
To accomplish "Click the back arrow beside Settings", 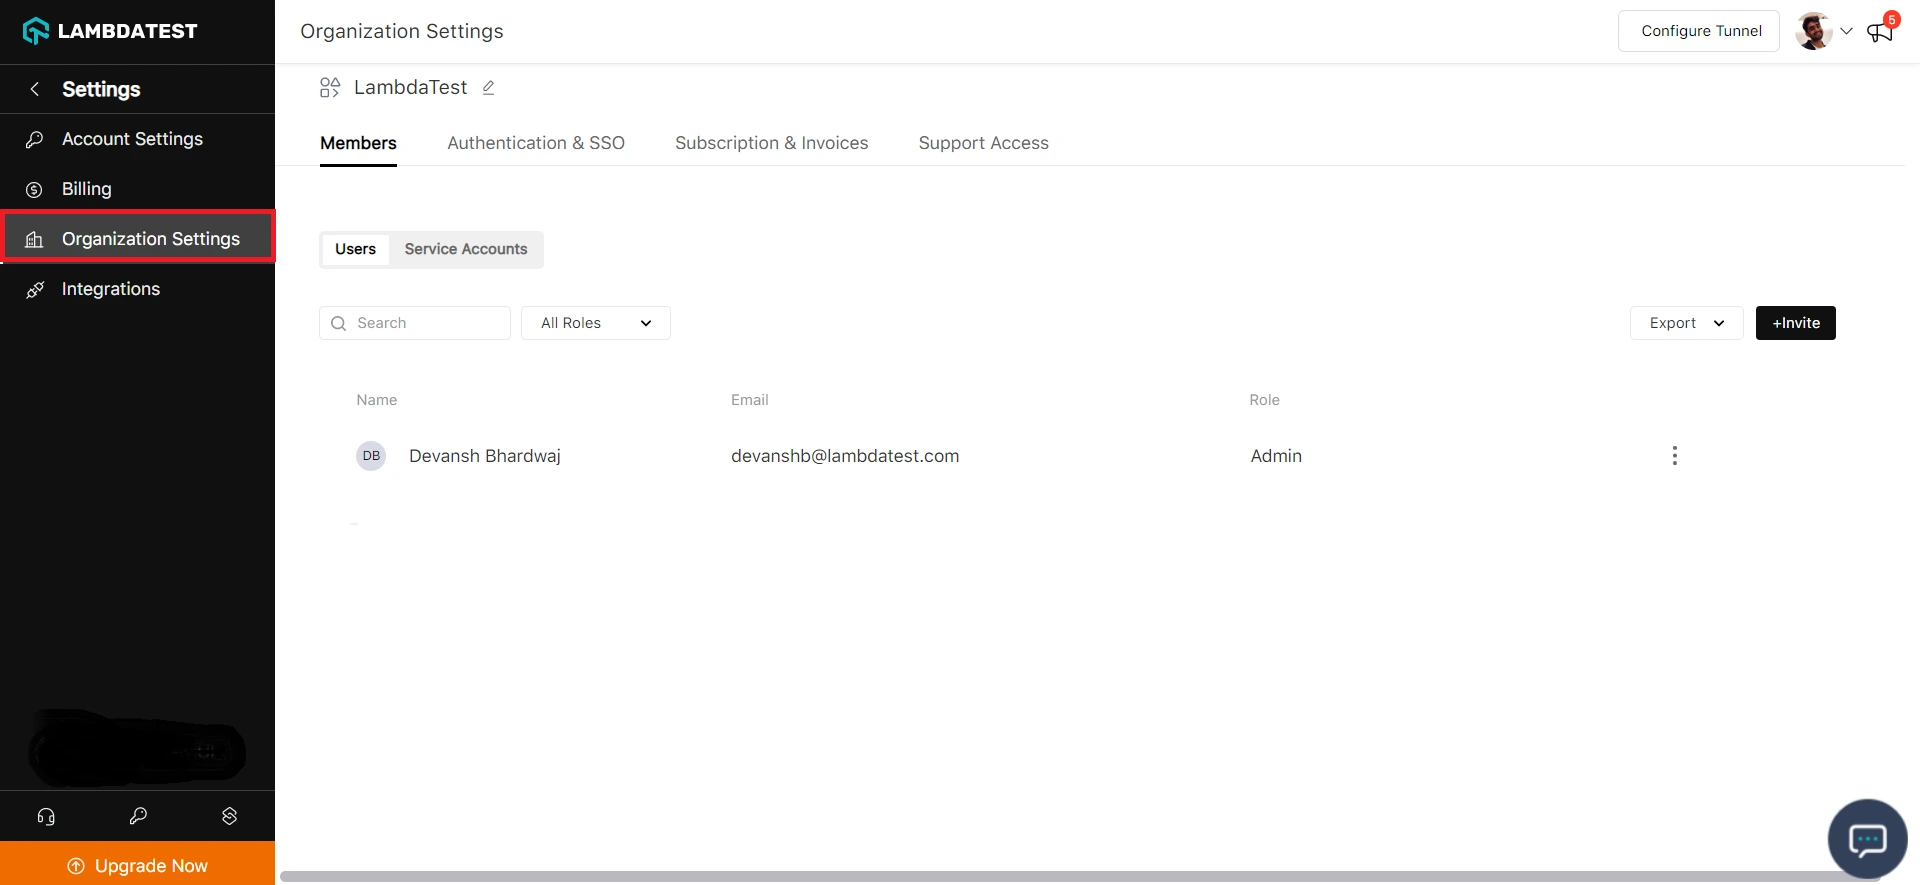I will 35,89.
